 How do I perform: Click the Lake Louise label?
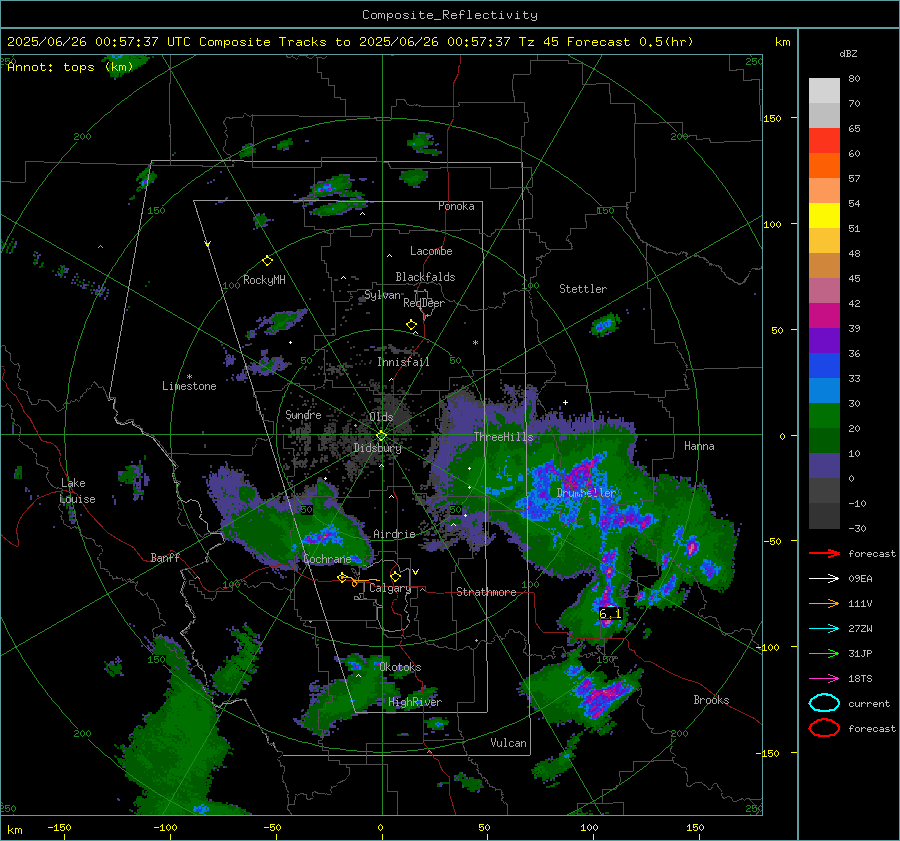(x=77, y=491)
